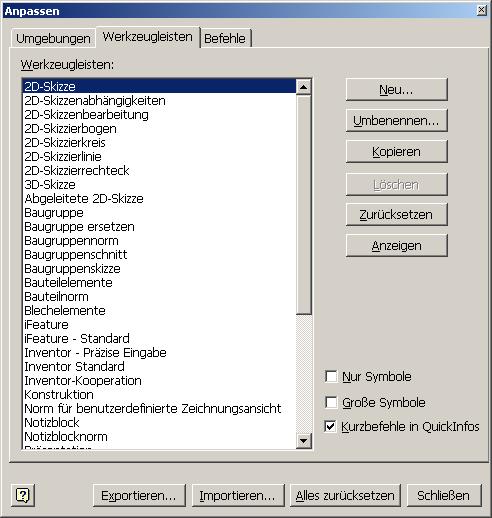The image size is (492, 518).
Task: Click the help question mark icon
Action: click(23, 495)
